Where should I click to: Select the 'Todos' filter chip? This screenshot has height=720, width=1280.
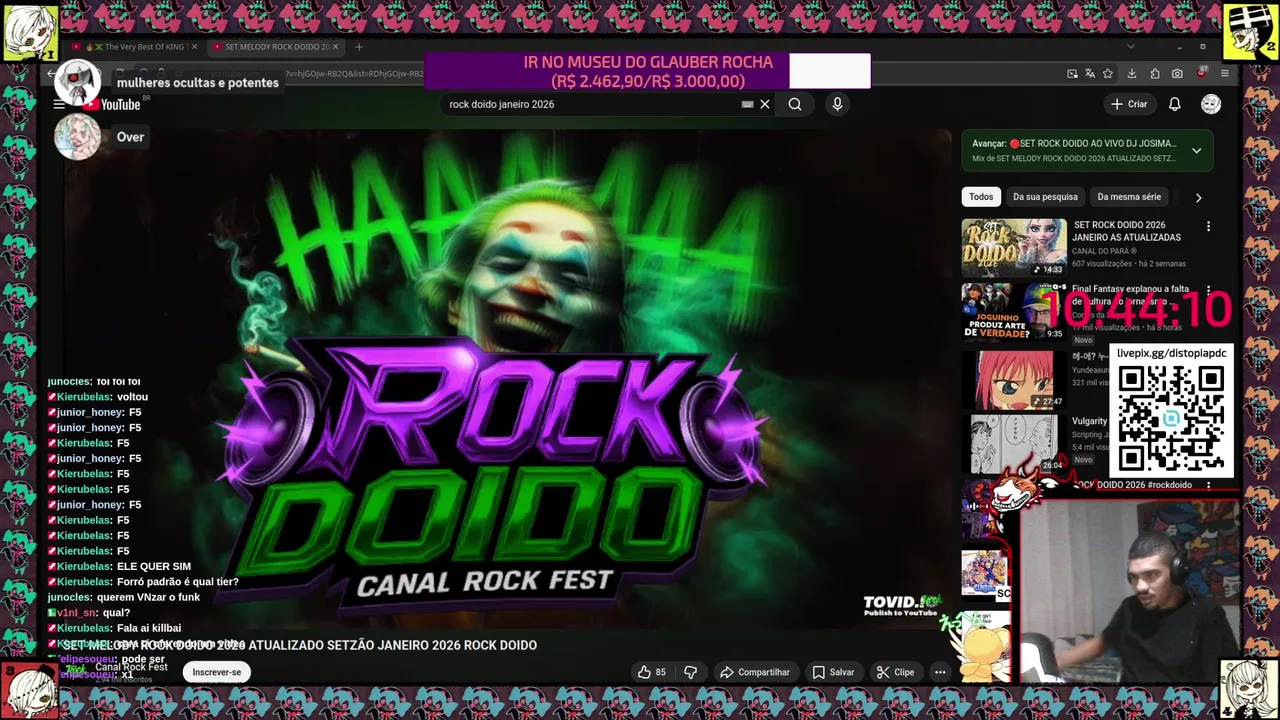tap(981, 197)
